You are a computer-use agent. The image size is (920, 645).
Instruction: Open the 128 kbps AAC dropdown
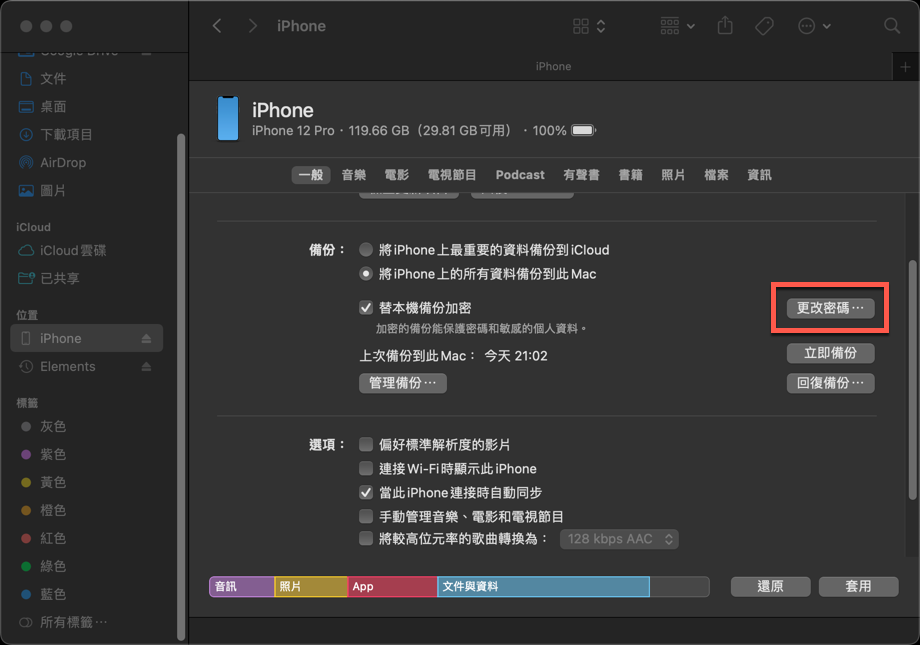pos(619,539)
